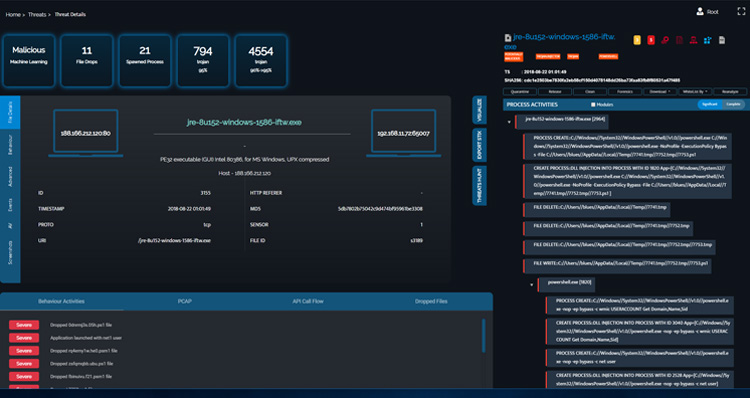Open the 21 Spawned Process card
The image size is (750, 398).
coord(145,61)
